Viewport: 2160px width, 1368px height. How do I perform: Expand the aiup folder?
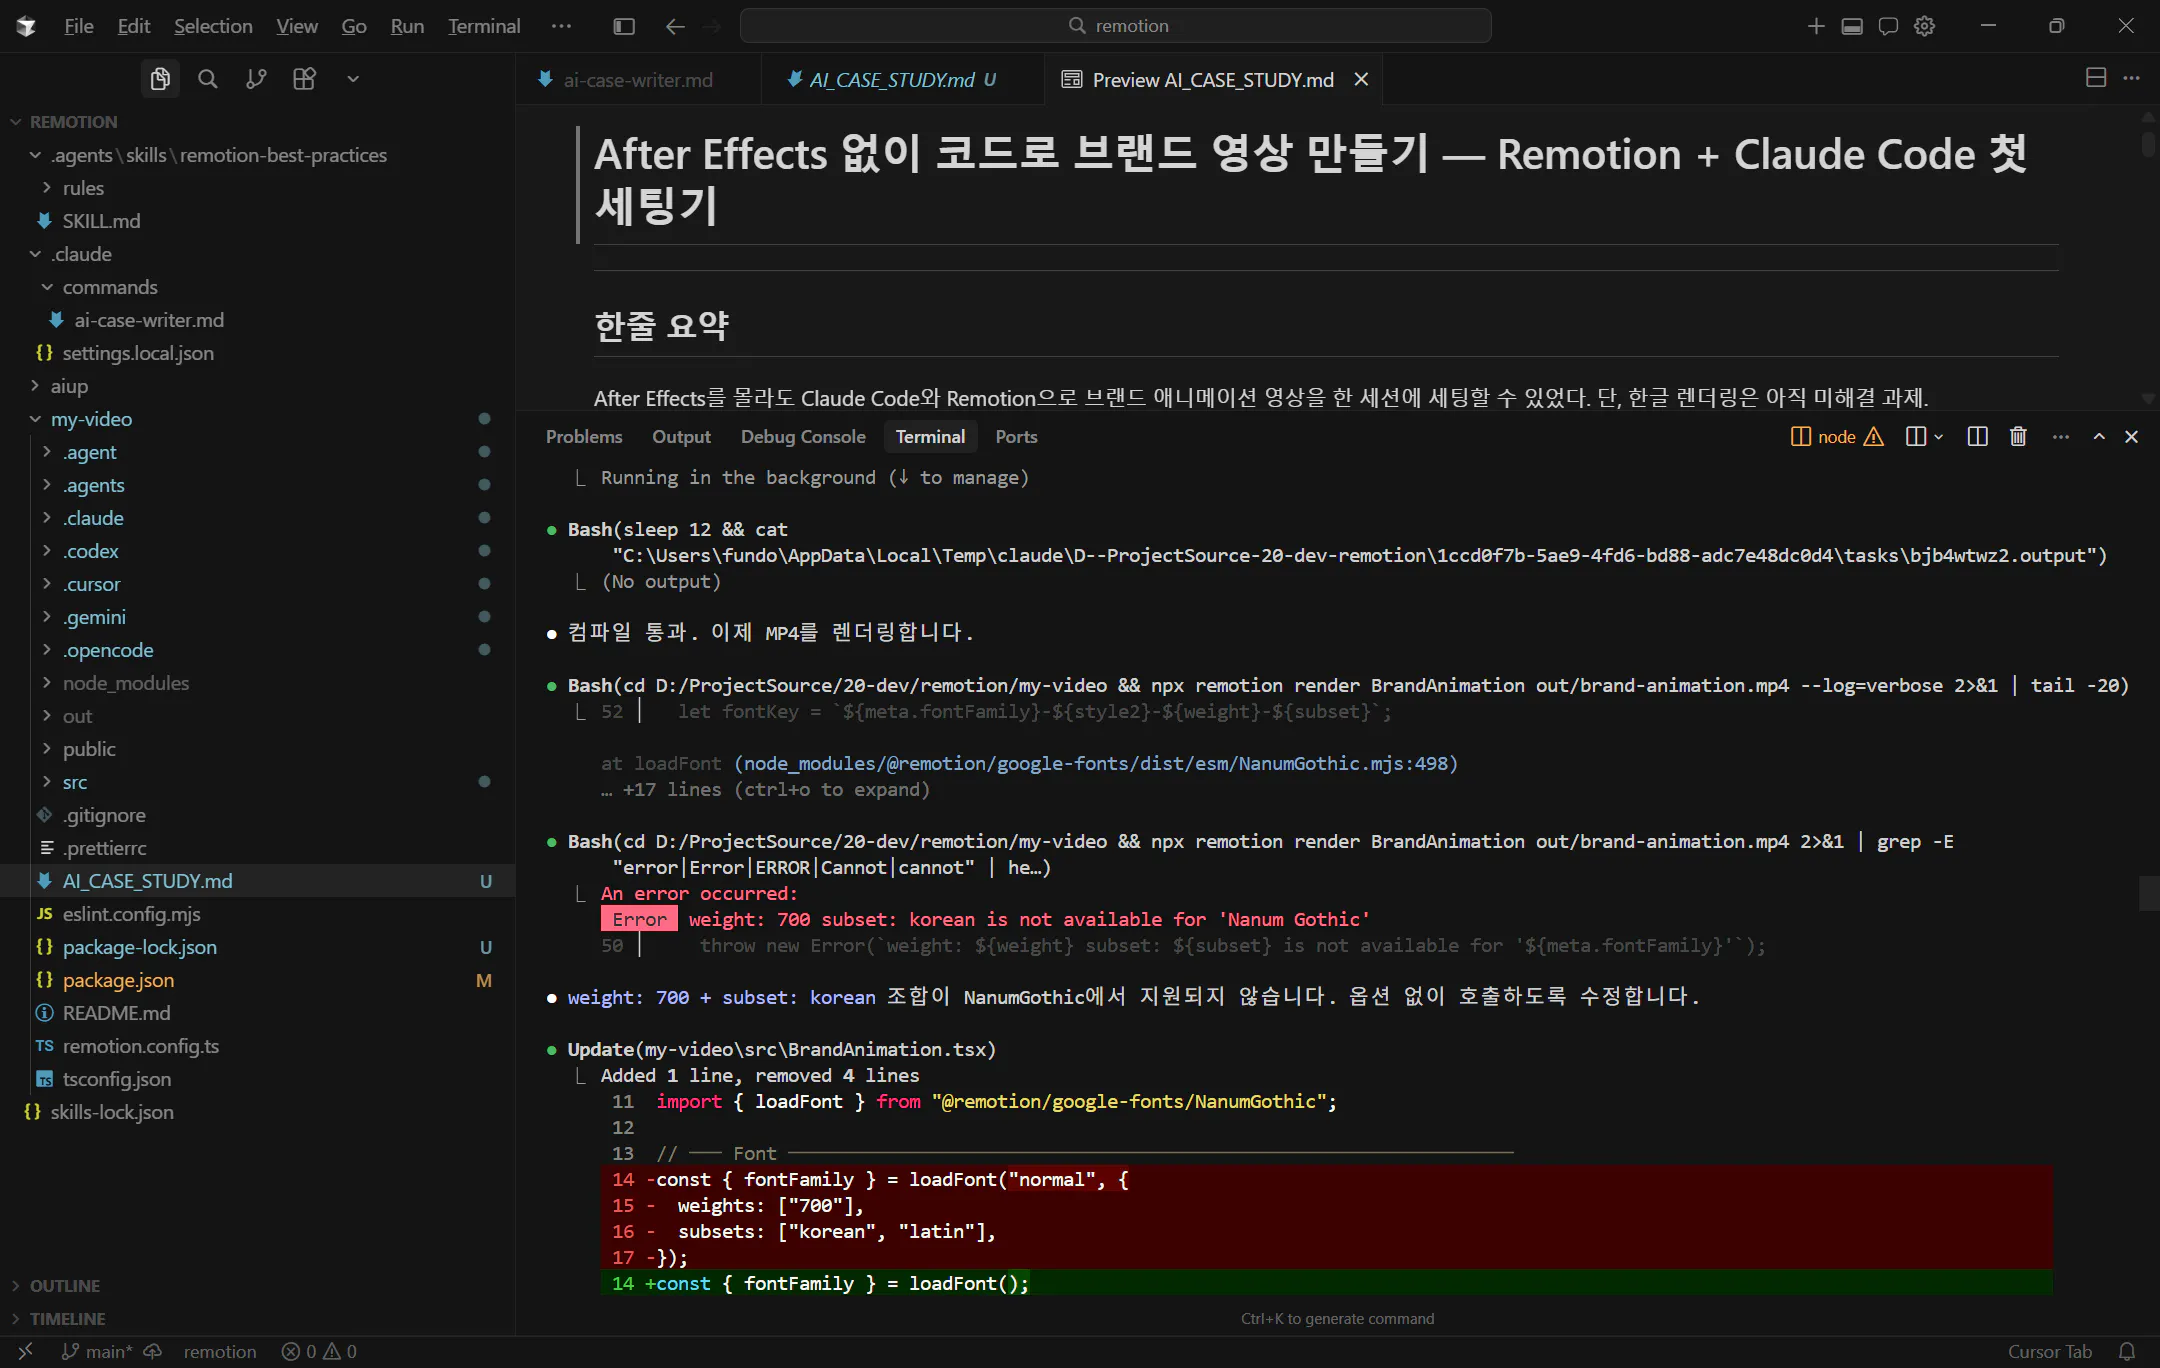69,386
